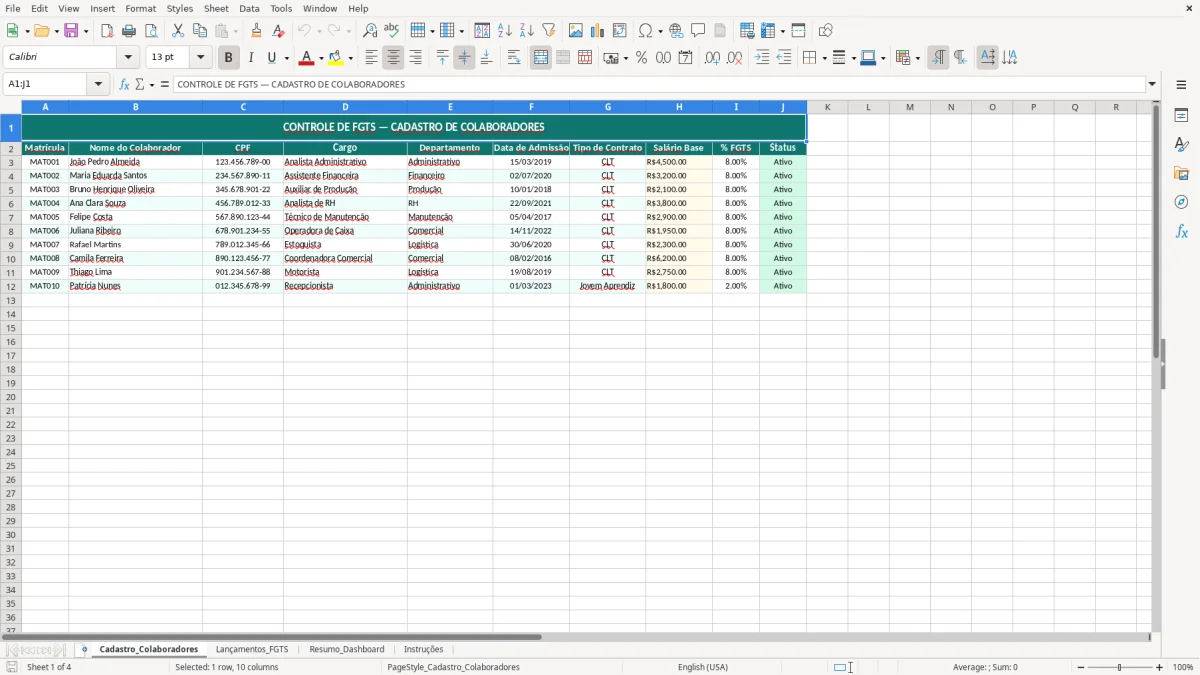Viewport: 1200px width, 675px height.
Task: Click the Insert Chart icon
Action: pos(598,31)
